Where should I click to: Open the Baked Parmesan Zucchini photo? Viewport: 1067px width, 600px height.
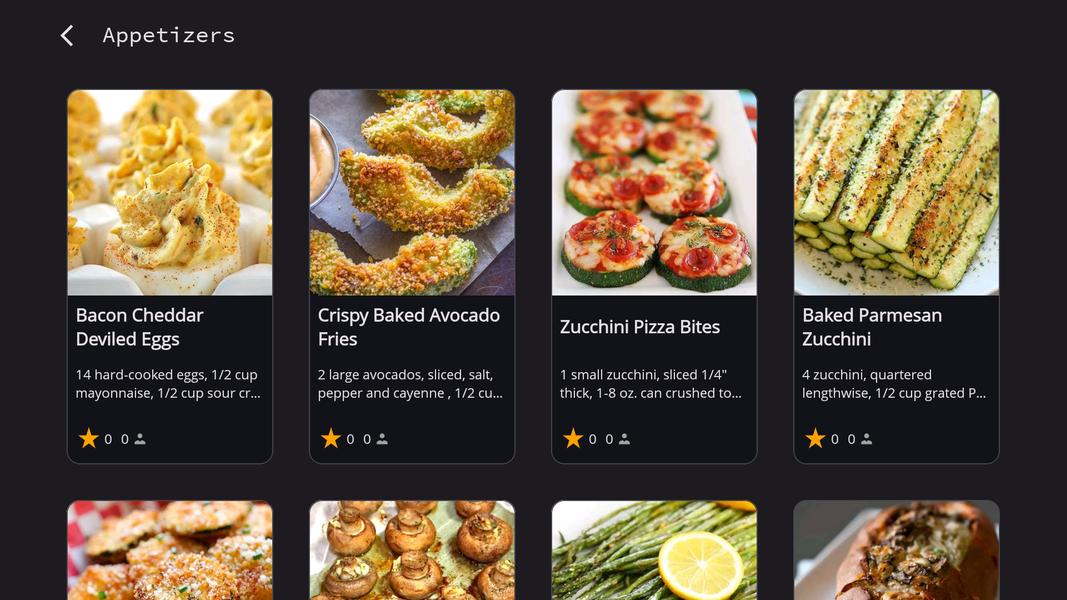coord(896,193)
